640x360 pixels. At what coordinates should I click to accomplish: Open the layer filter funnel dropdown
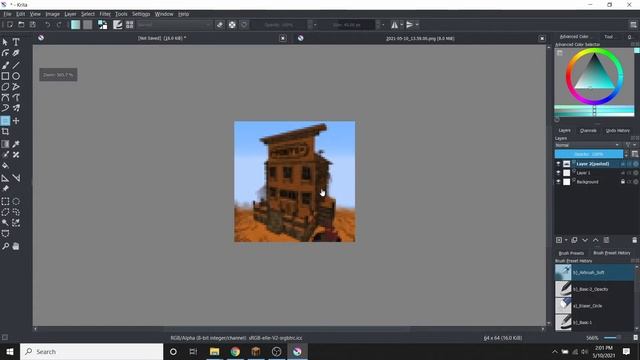click(x=629, y=145)
